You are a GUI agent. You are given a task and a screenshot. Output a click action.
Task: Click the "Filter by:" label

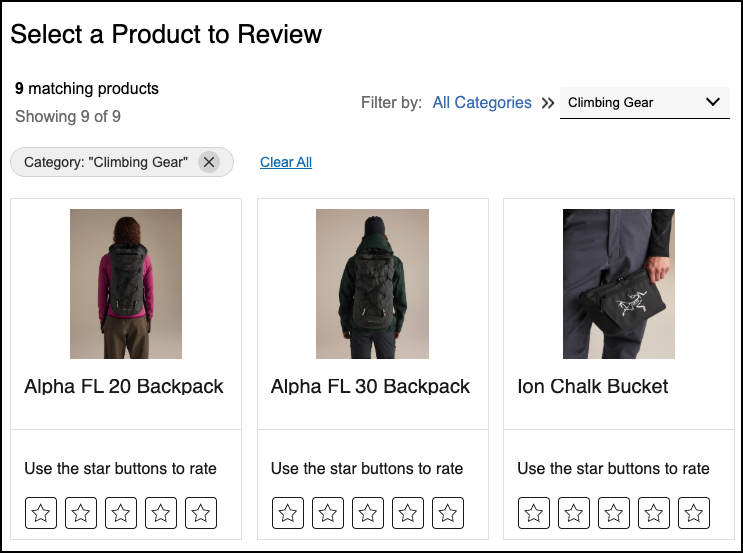[391, 102]
